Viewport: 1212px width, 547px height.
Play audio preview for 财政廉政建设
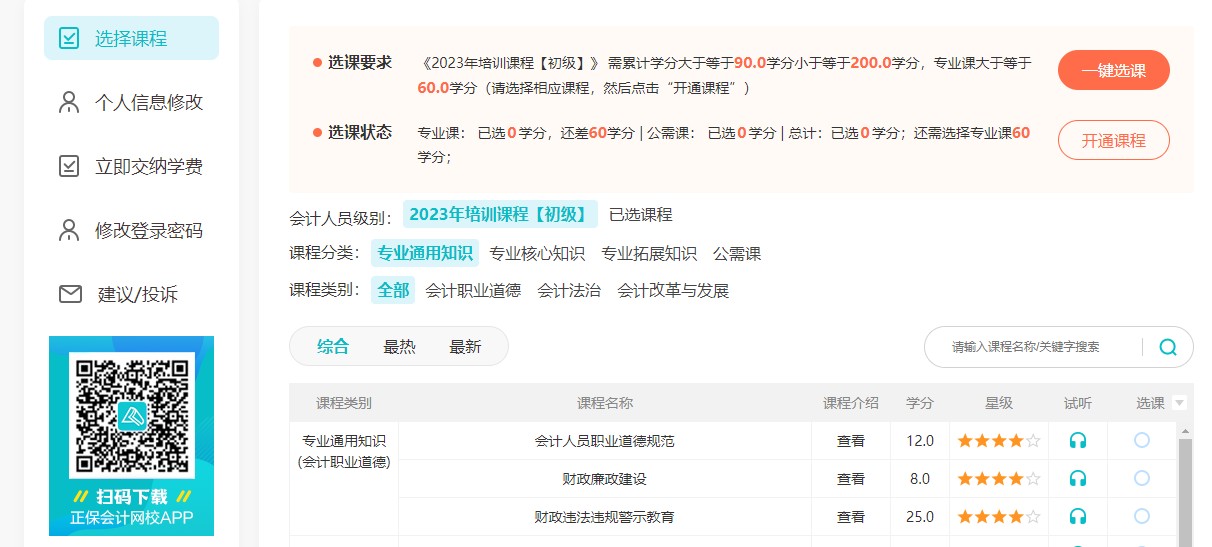pos(1077,479)
